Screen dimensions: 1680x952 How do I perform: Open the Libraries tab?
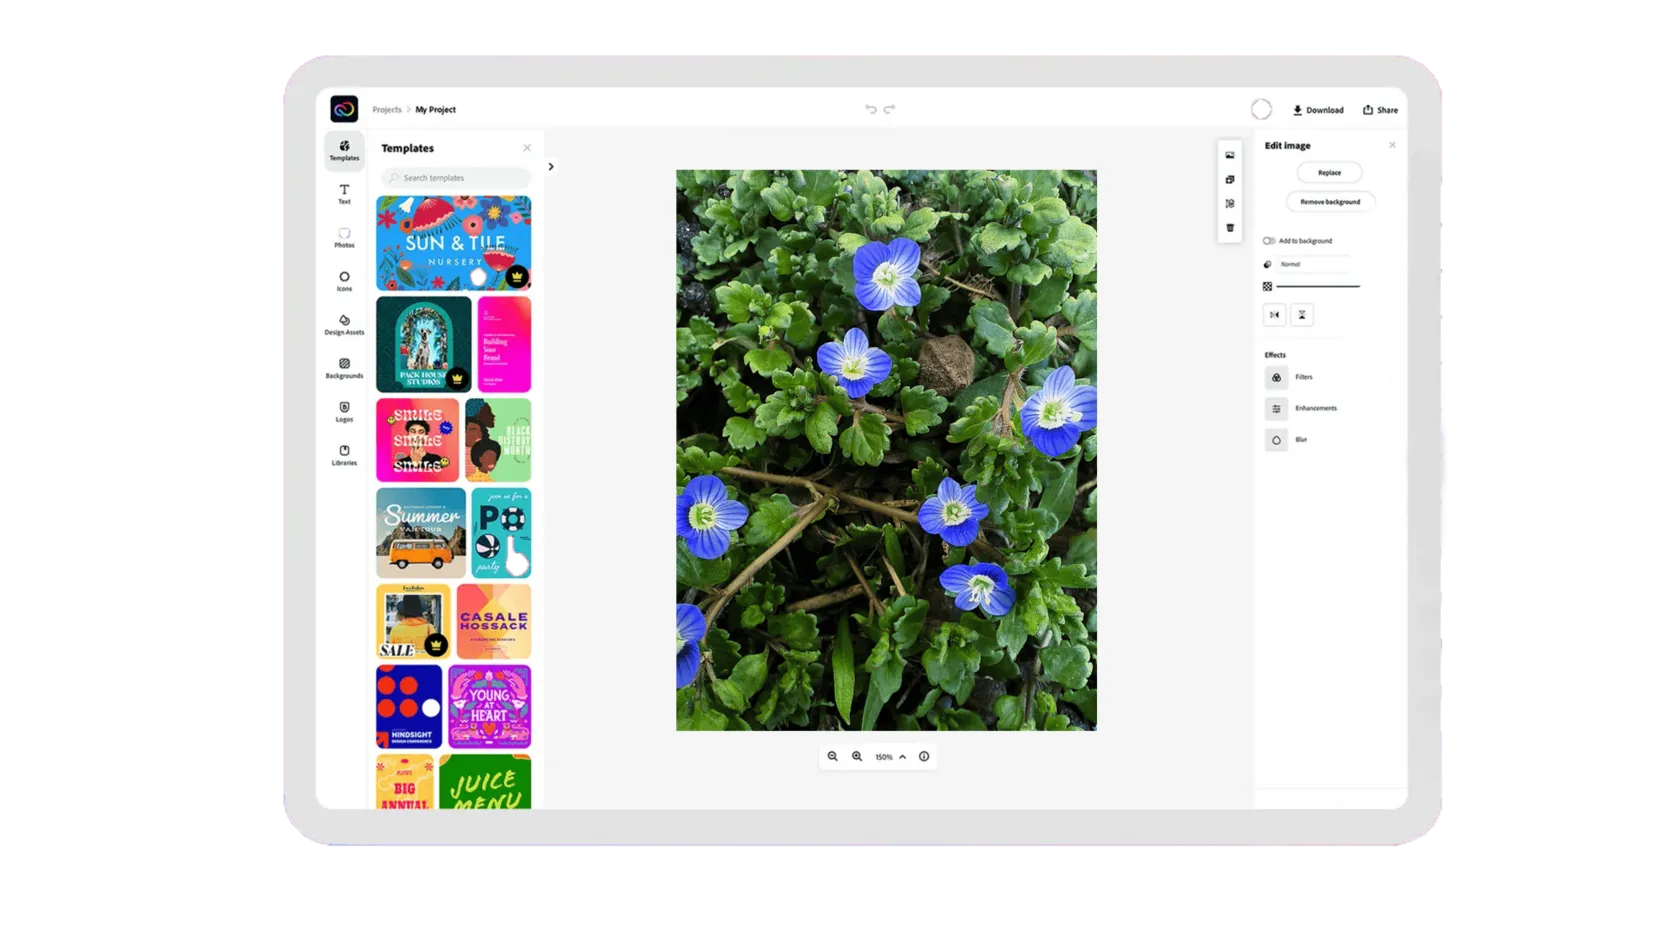pyautogui.click(x=344, y=455)
